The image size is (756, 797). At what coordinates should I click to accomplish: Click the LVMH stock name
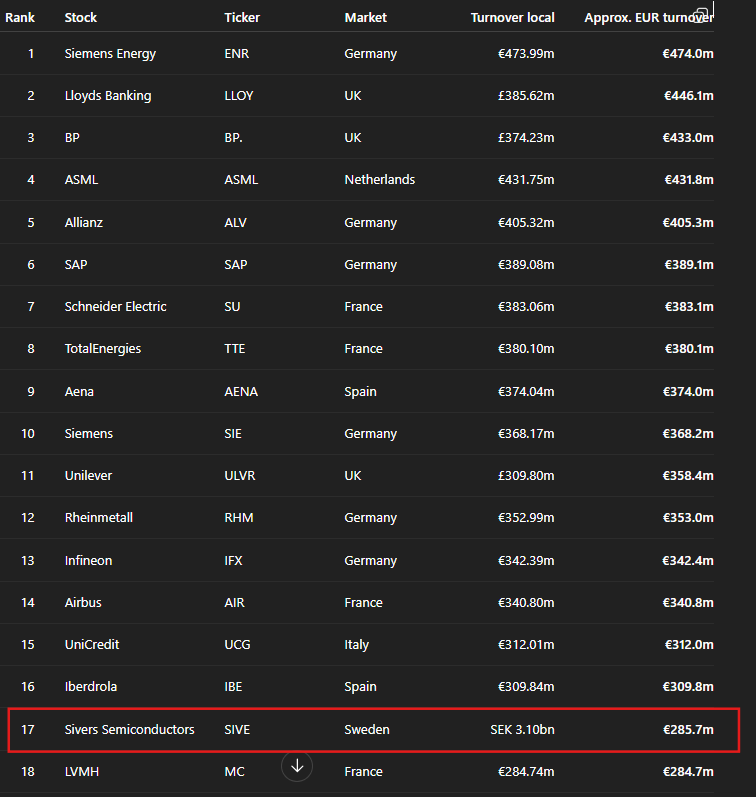tap(81, 772)
